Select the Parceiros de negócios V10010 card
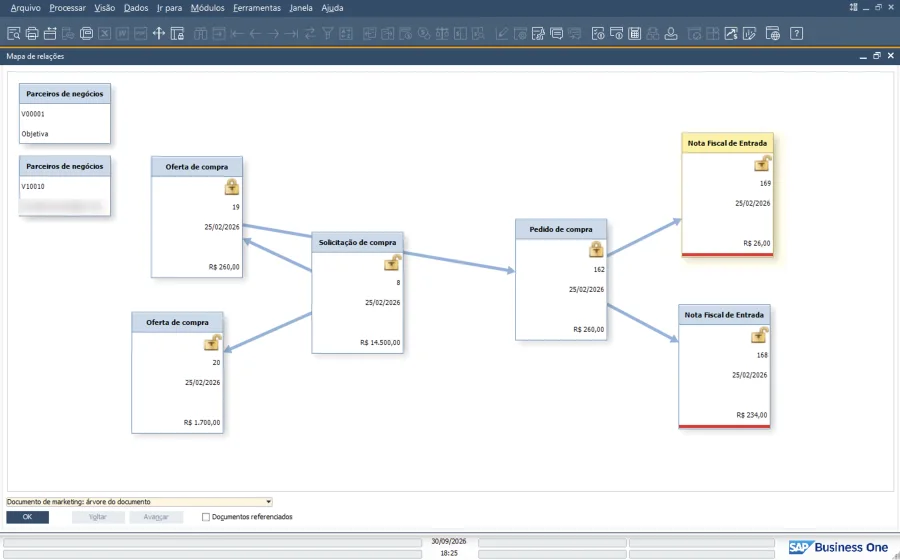The width and height of the screenshot is (900, 560). click(65, 186)
